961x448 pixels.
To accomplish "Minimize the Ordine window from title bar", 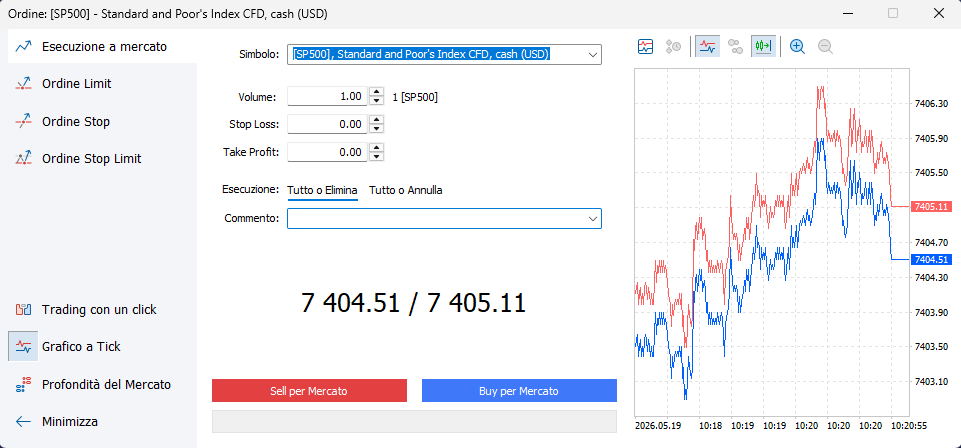I will click(848, 13).
